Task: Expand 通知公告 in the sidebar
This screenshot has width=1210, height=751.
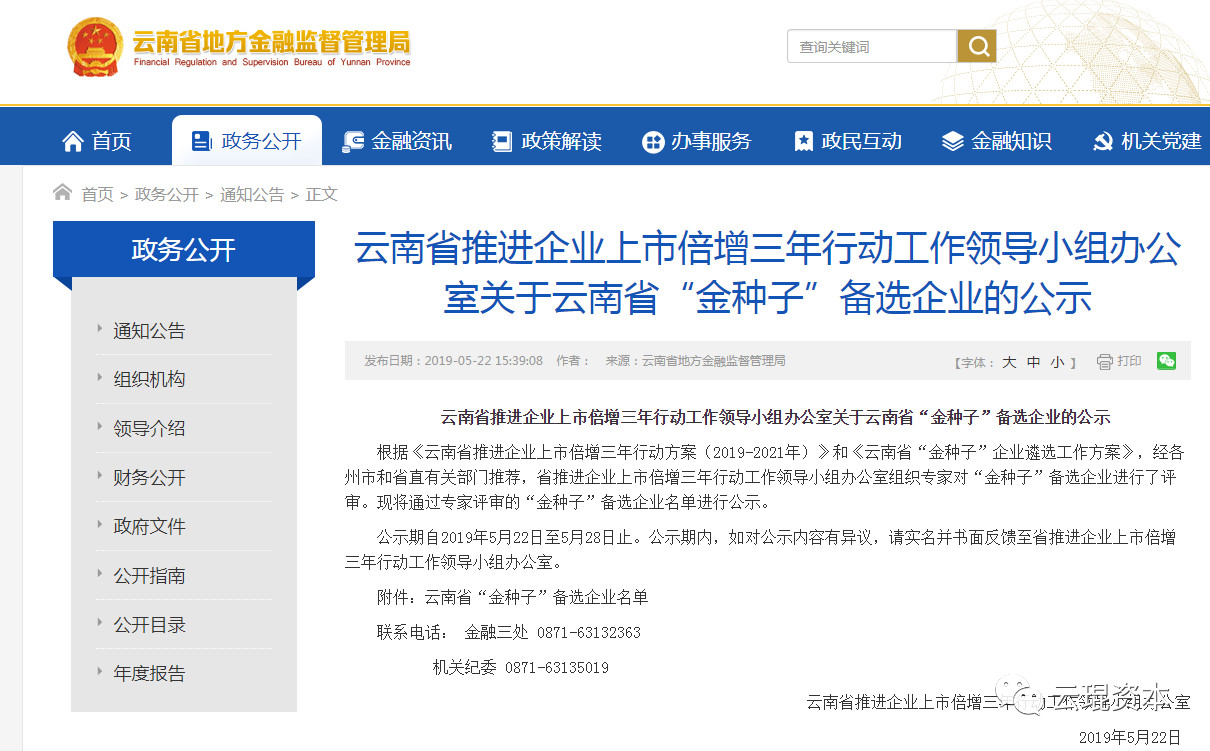Action: click(149, 331)
